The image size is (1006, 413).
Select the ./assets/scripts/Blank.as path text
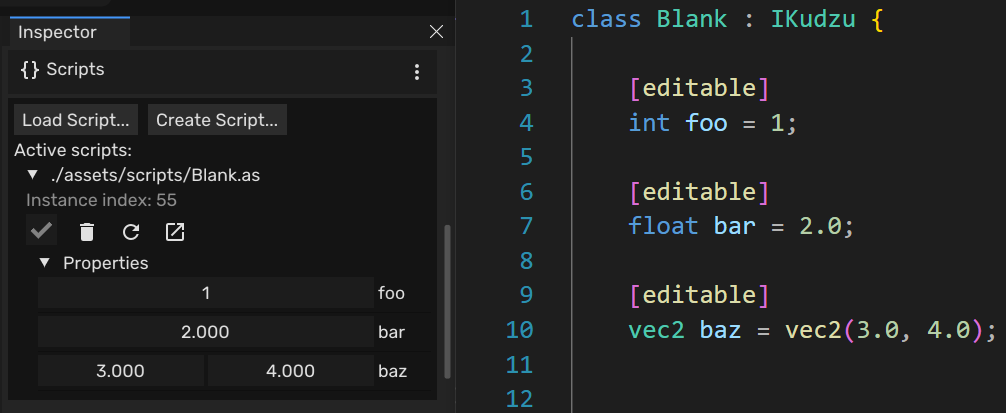click(x=155, y=175)
